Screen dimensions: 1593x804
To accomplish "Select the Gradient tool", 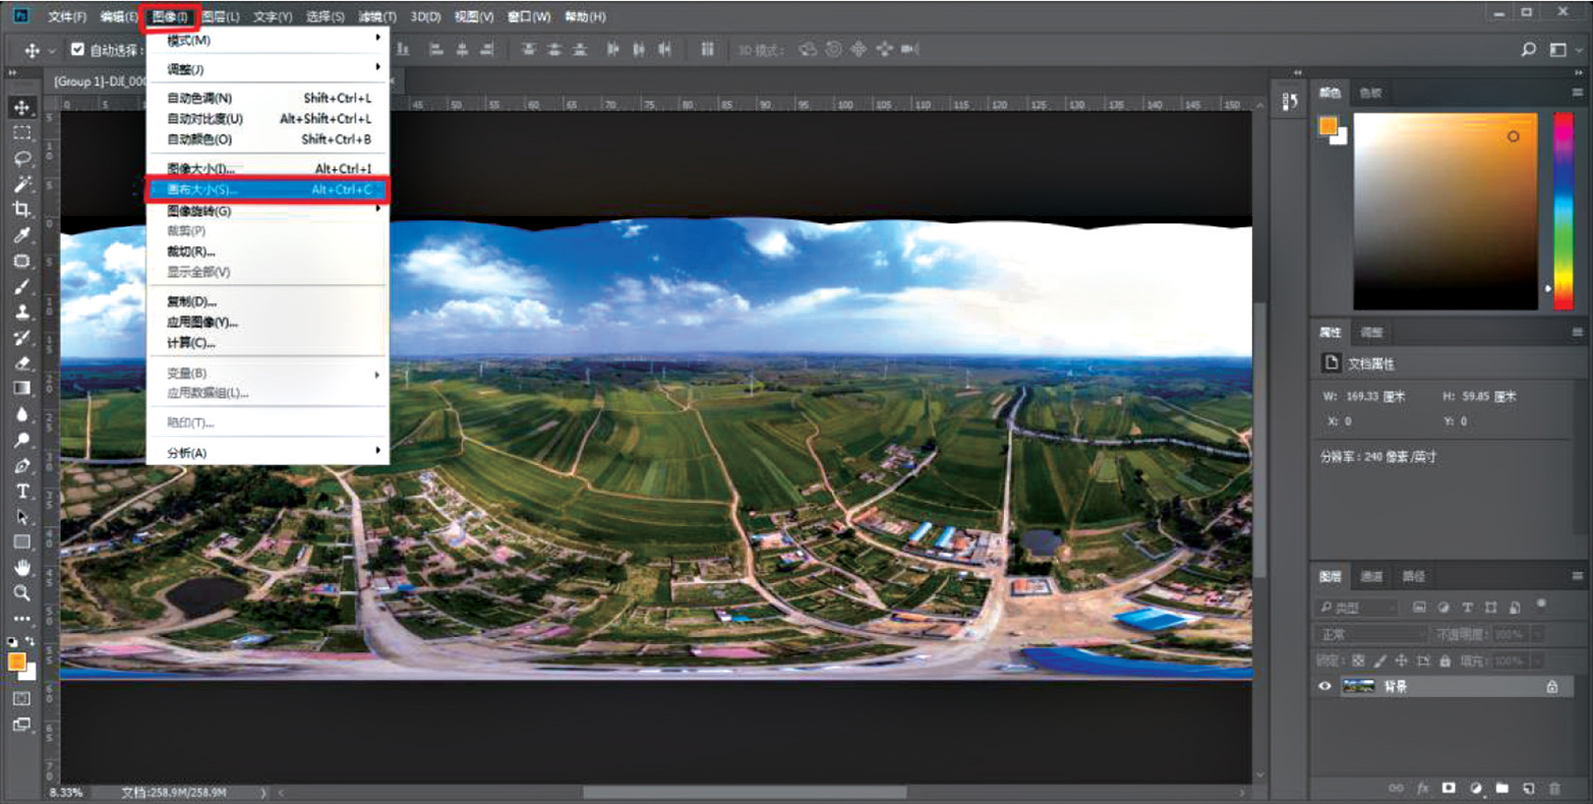I will tap(22, 388).
